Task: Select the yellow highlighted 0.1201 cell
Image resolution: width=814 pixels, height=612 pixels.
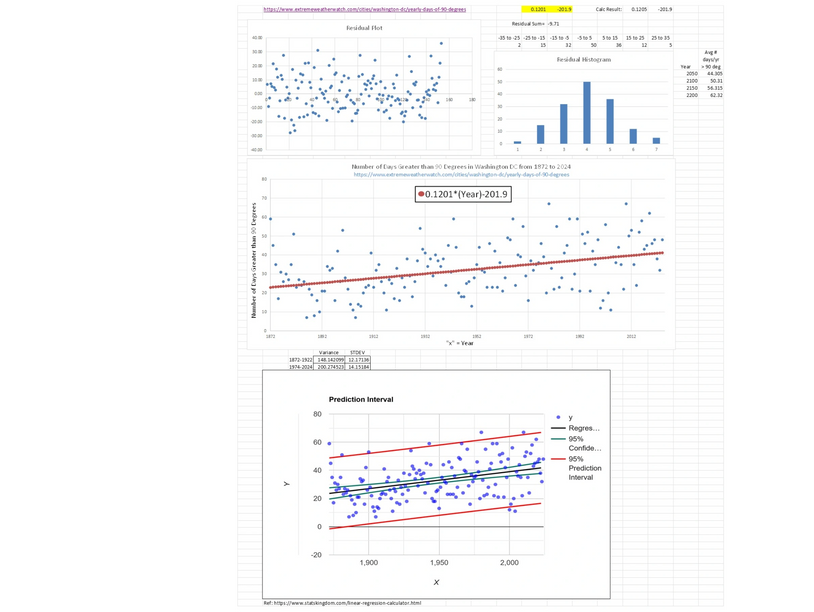Action: pos(538,10)
